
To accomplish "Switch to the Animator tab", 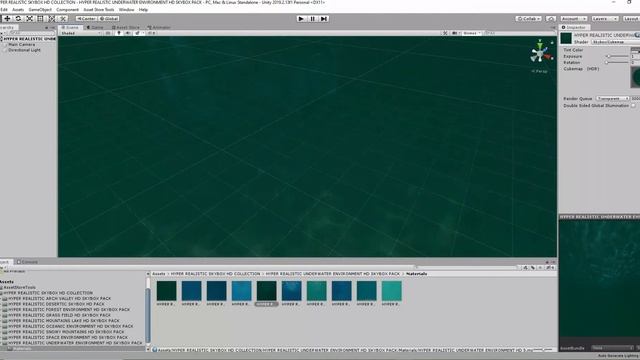I will (x=159, y=27).
